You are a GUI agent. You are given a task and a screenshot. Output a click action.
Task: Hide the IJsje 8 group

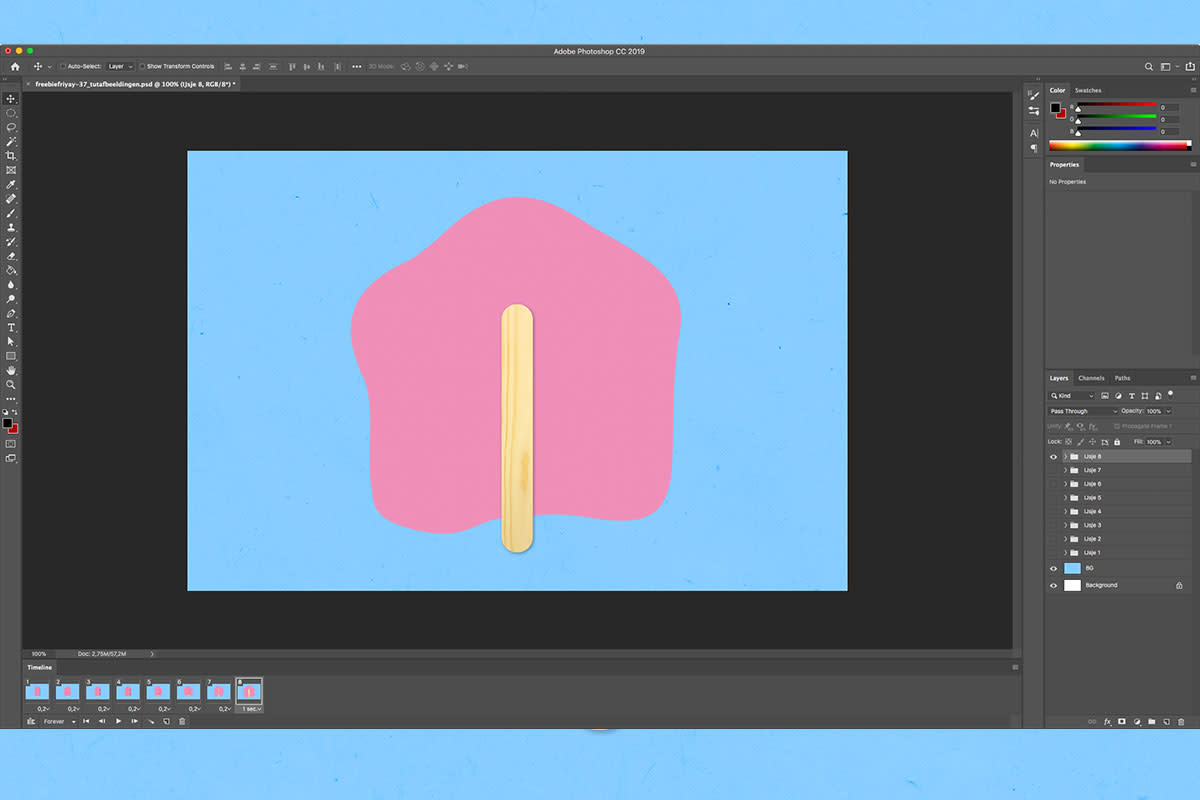pyautogui.click(x=1053, y=456)
